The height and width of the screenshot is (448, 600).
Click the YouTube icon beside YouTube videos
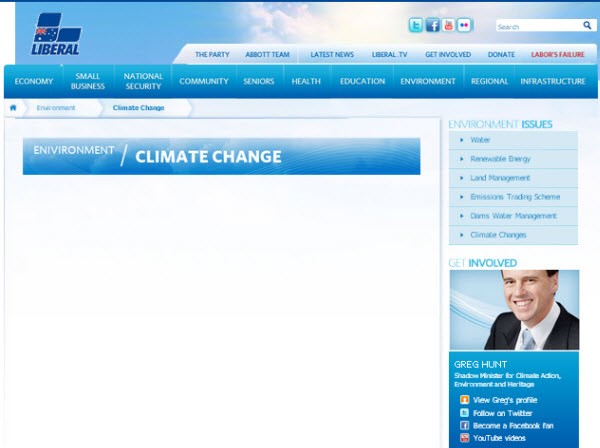tap(464, 438)
